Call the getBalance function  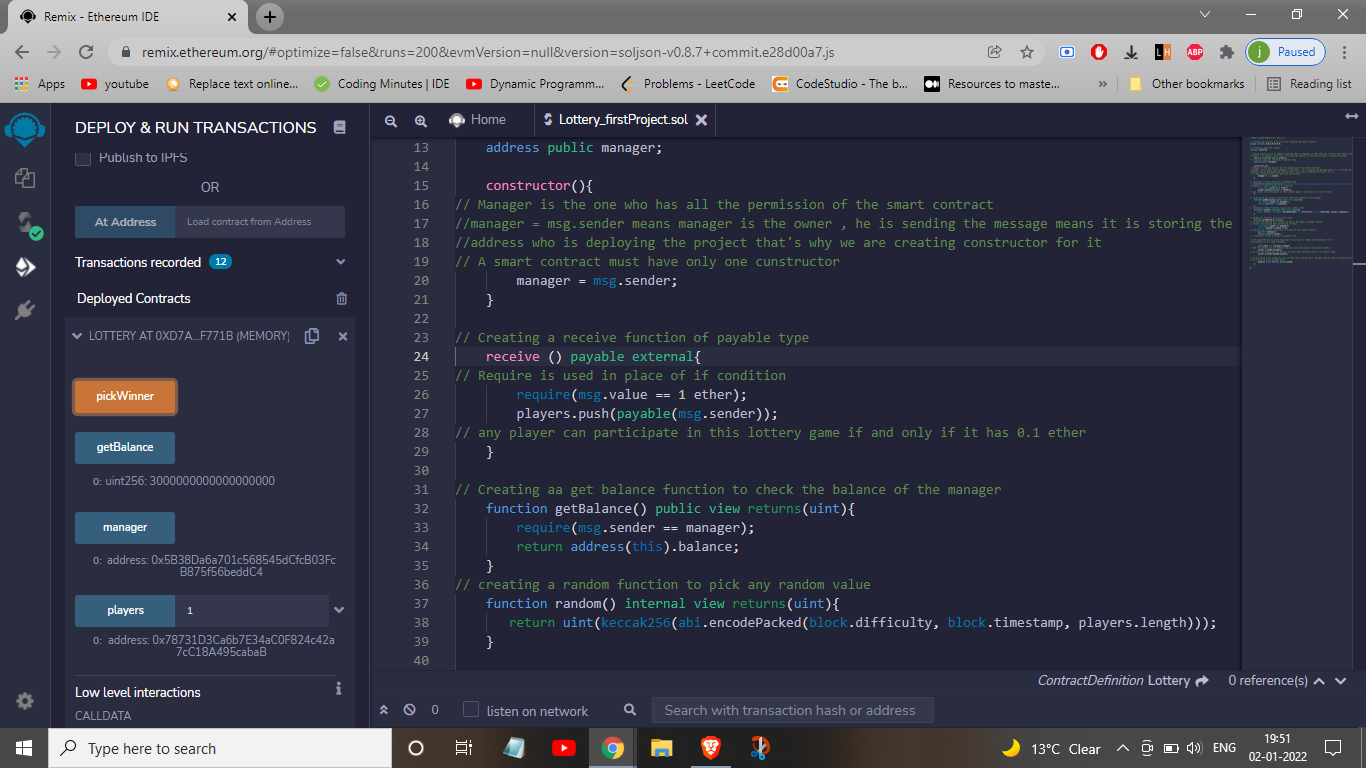point(125,447)
